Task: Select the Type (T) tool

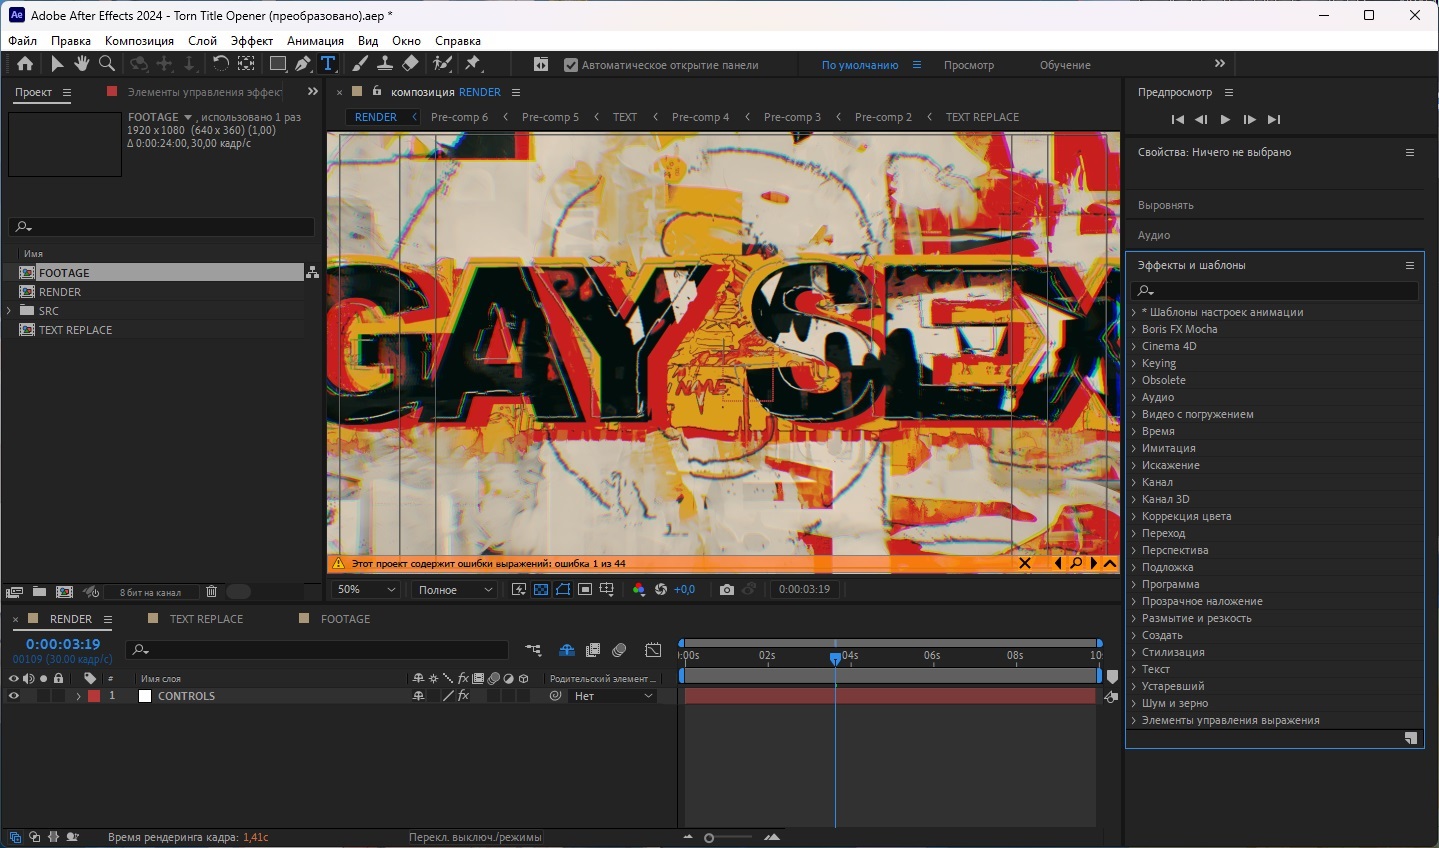Action: click(328, 64)
